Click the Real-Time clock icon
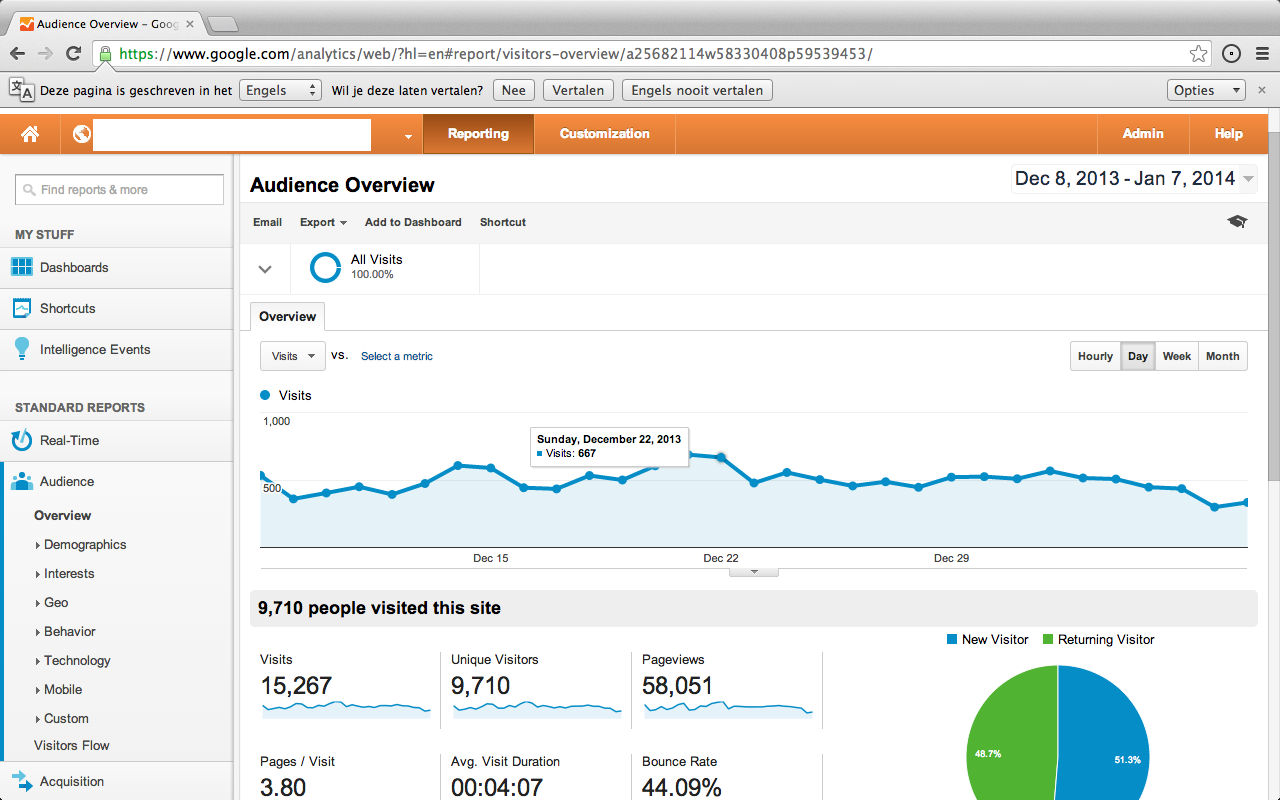The width and height of the screenshot is (1280, 800). coord(21,440)
